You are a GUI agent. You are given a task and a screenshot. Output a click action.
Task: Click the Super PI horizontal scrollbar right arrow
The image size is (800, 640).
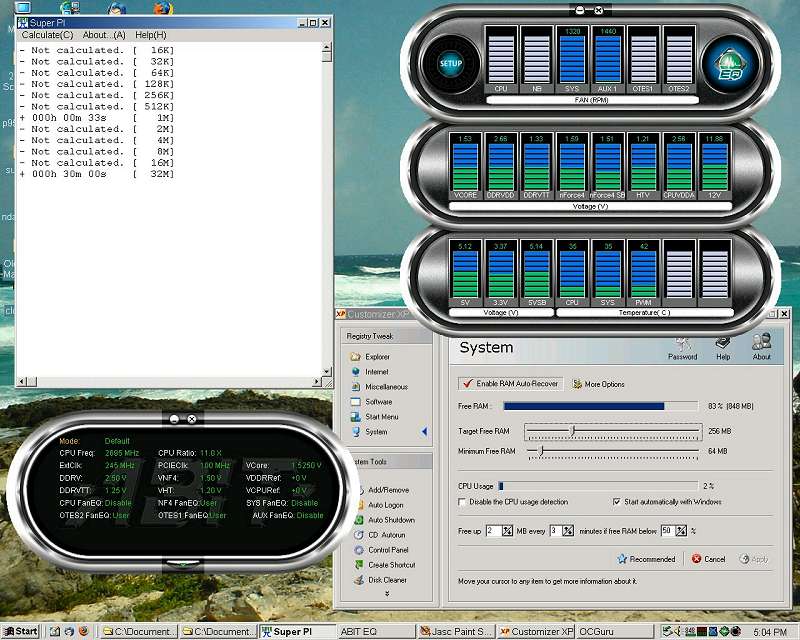[x=317, y=381]
